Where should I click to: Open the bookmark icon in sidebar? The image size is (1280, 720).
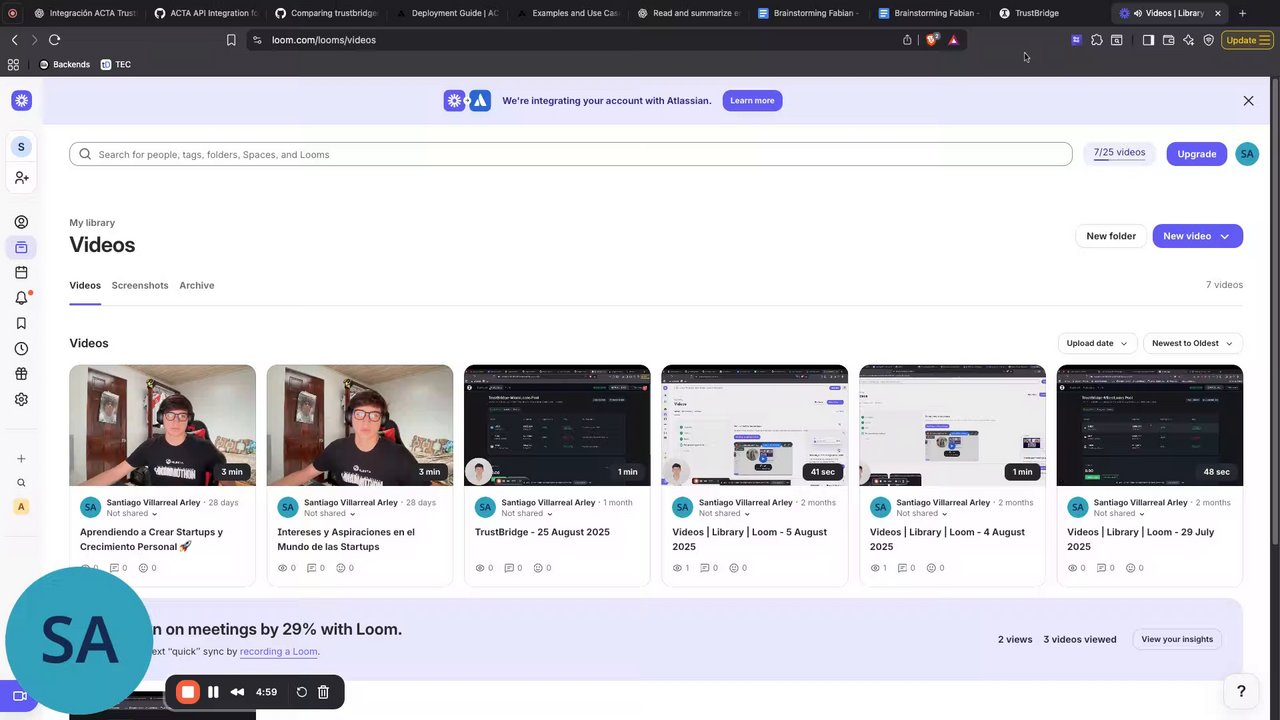(x=21, y=323)
